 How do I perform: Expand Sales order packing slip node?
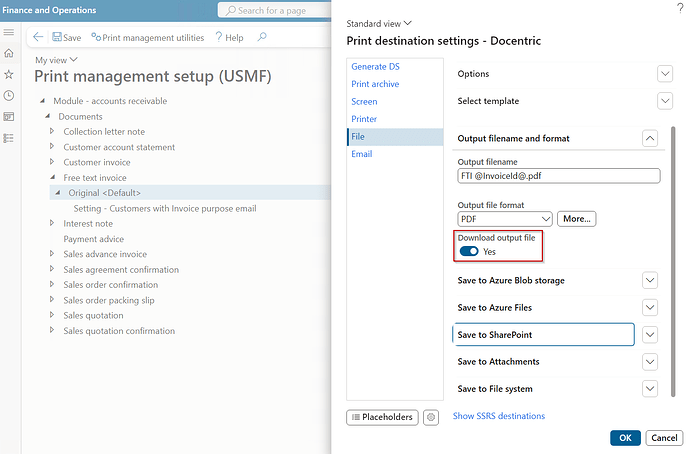click(x=52, y=300)
